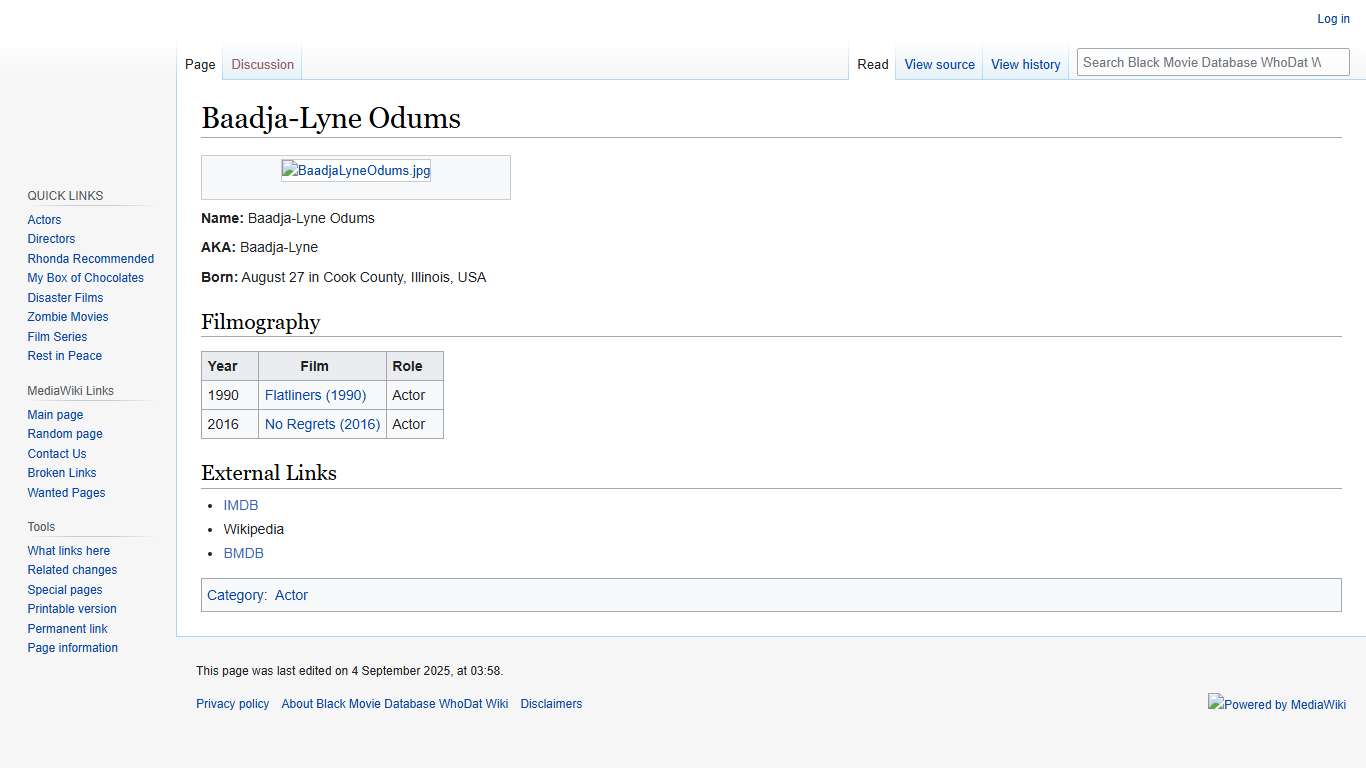The height and width of the screenshot is (768, 1366).
Task: Read the Privacy policy
Action: 232,703
